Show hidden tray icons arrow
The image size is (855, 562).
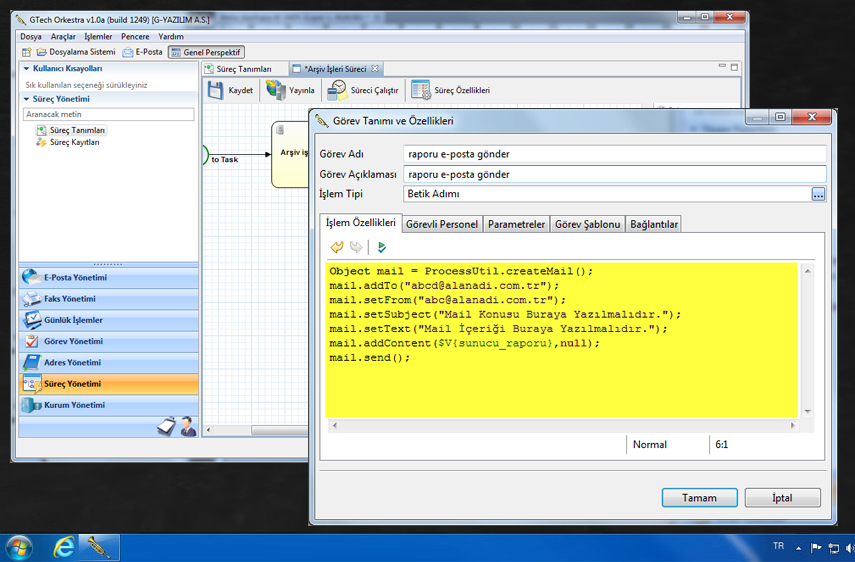click(x=799, y=548)
